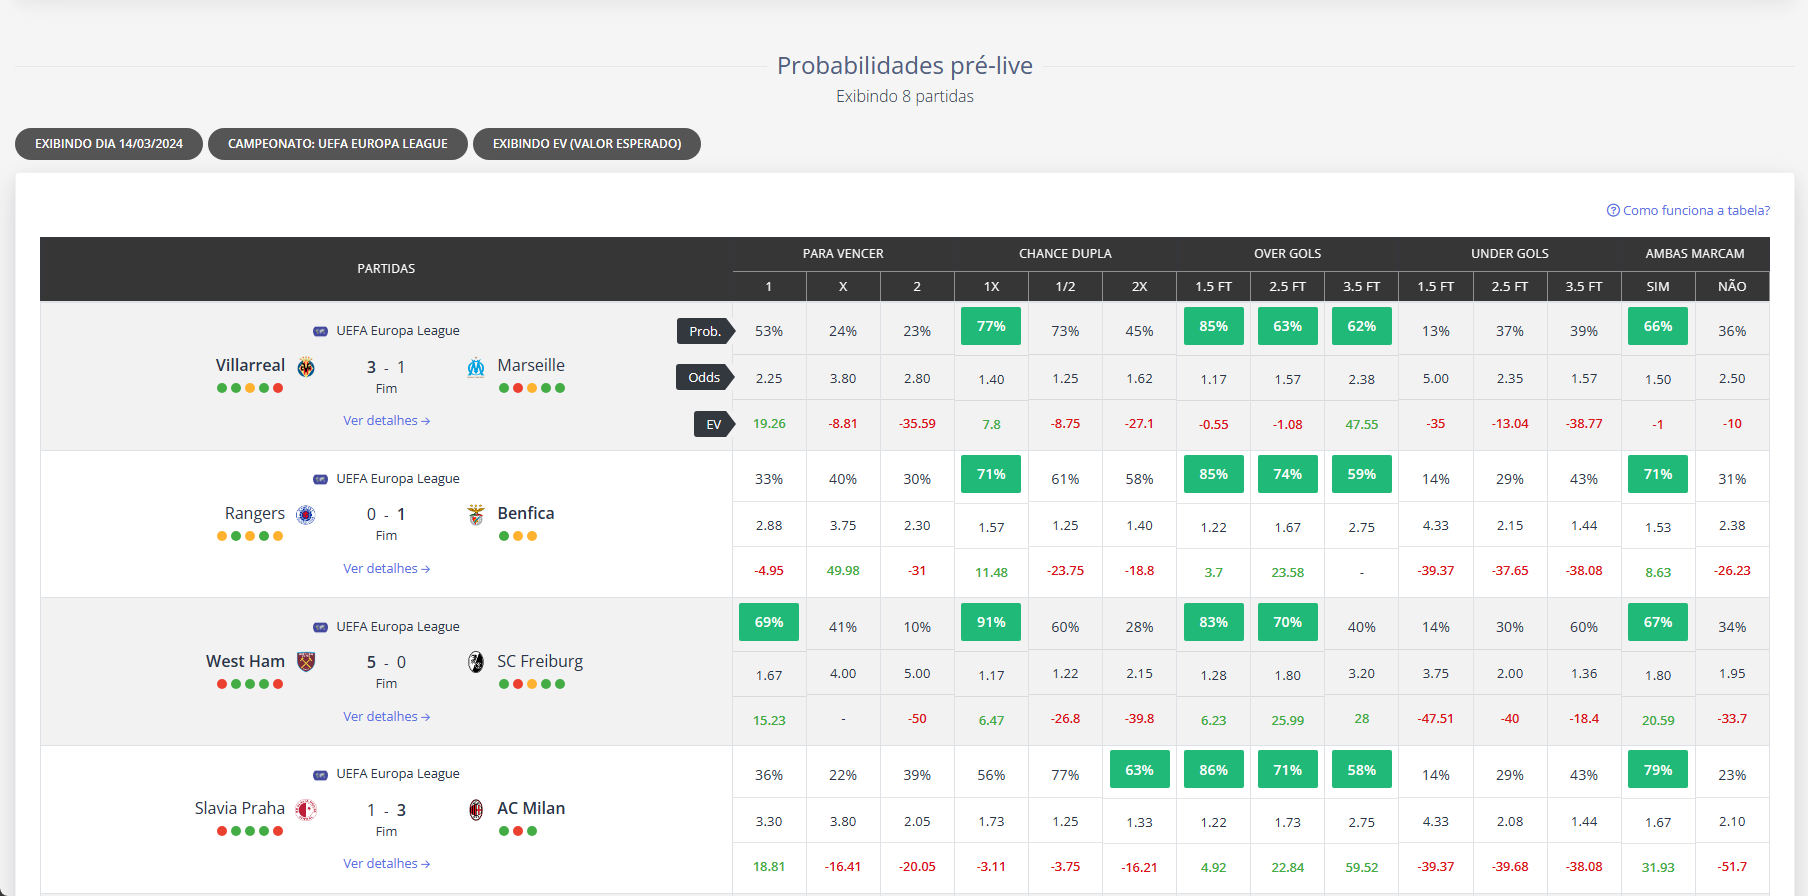Click the SIM column header
The height and width of the screenshot is (896, 1808).
click(x=1658, y=287)
